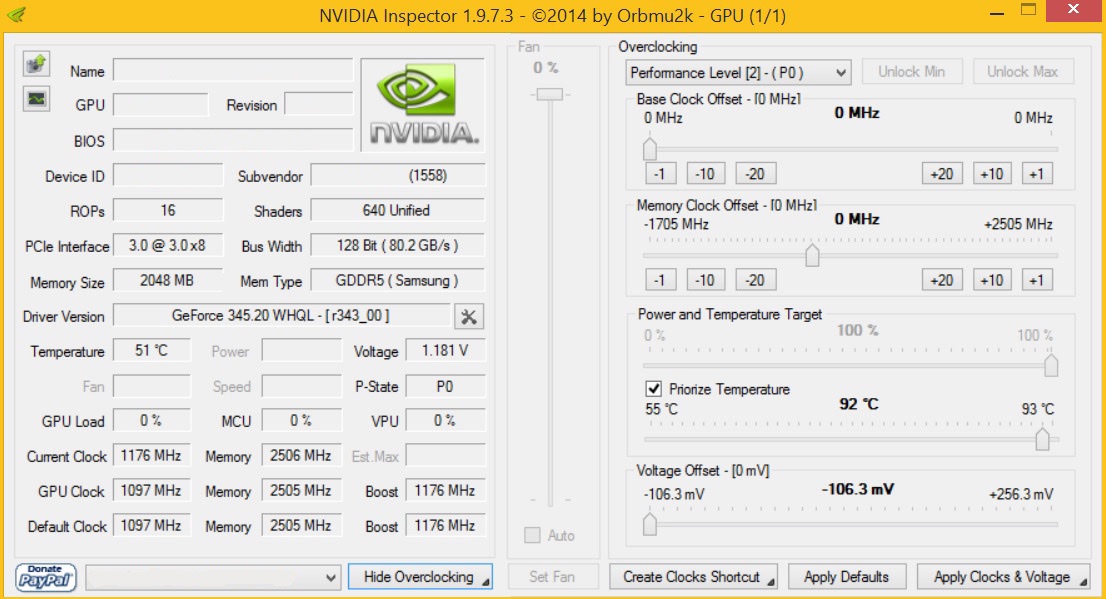Click the Shaders value 640 Unified

398,210
